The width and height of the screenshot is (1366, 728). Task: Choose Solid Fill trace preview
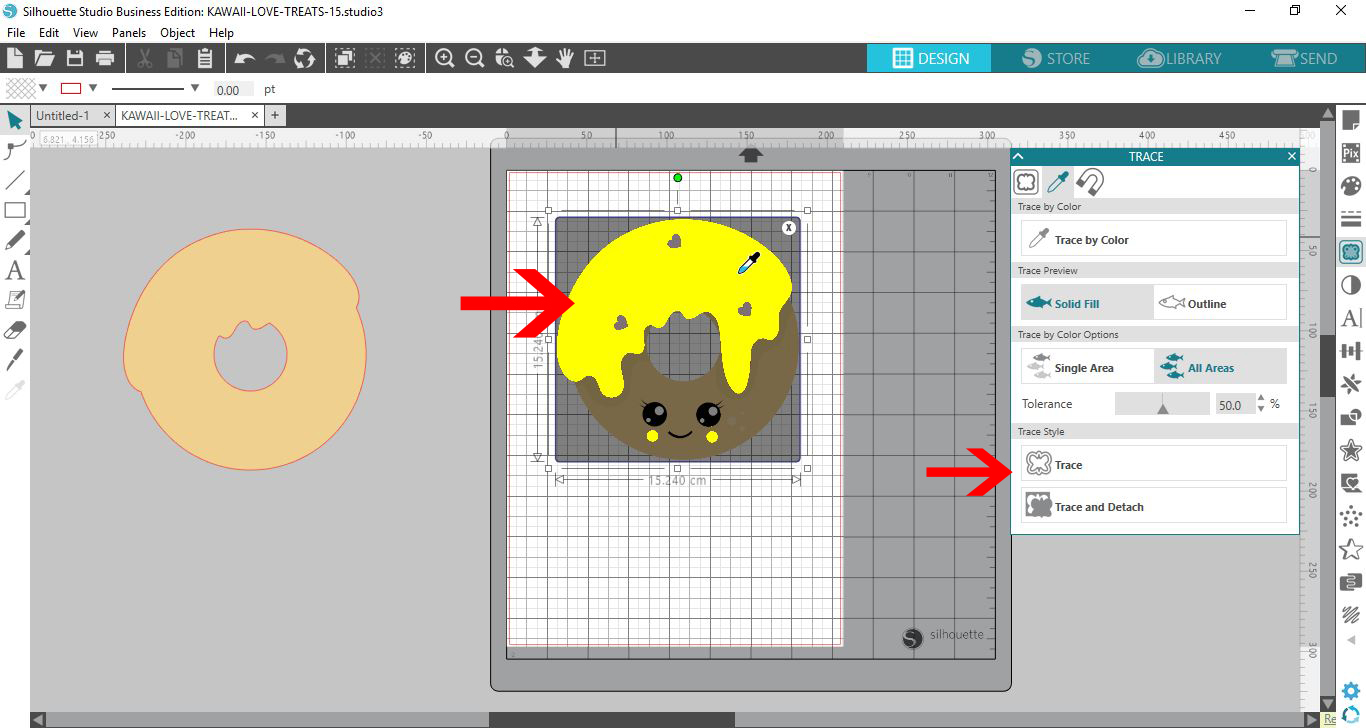(x=1087, y=303)
